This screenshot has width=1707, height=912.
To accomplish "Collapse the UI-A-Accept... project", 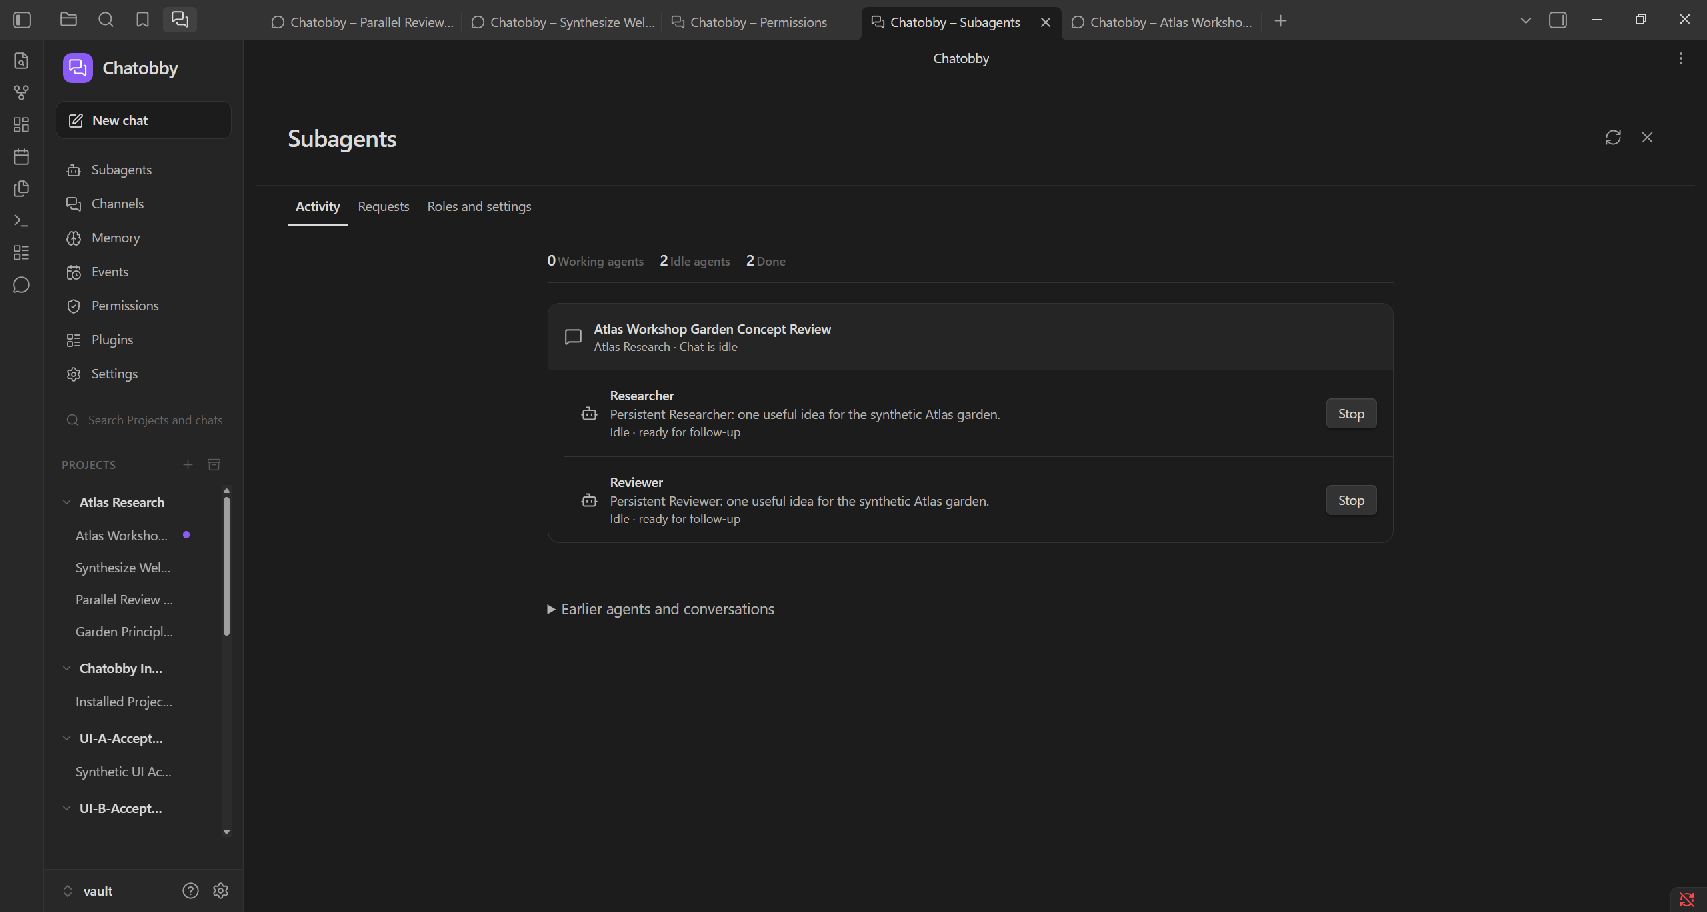I will point(67,738).
